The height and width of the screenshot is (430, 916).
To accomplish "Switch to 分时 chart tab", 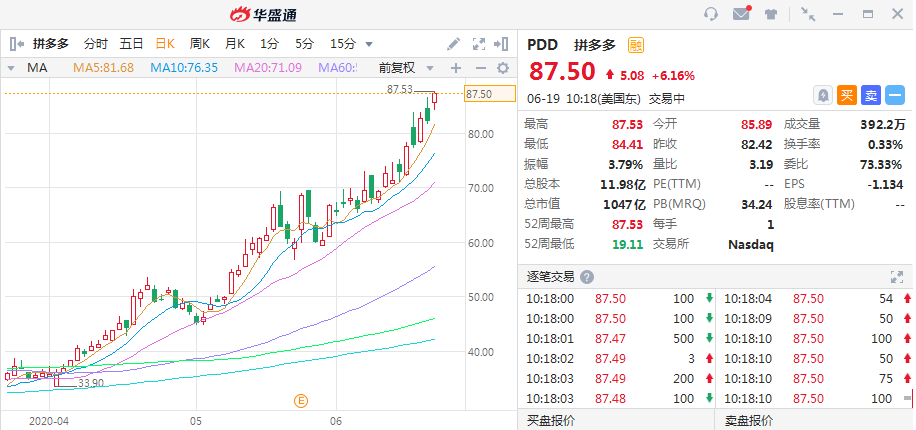I will pyautogui.click(x=96, y=44).
